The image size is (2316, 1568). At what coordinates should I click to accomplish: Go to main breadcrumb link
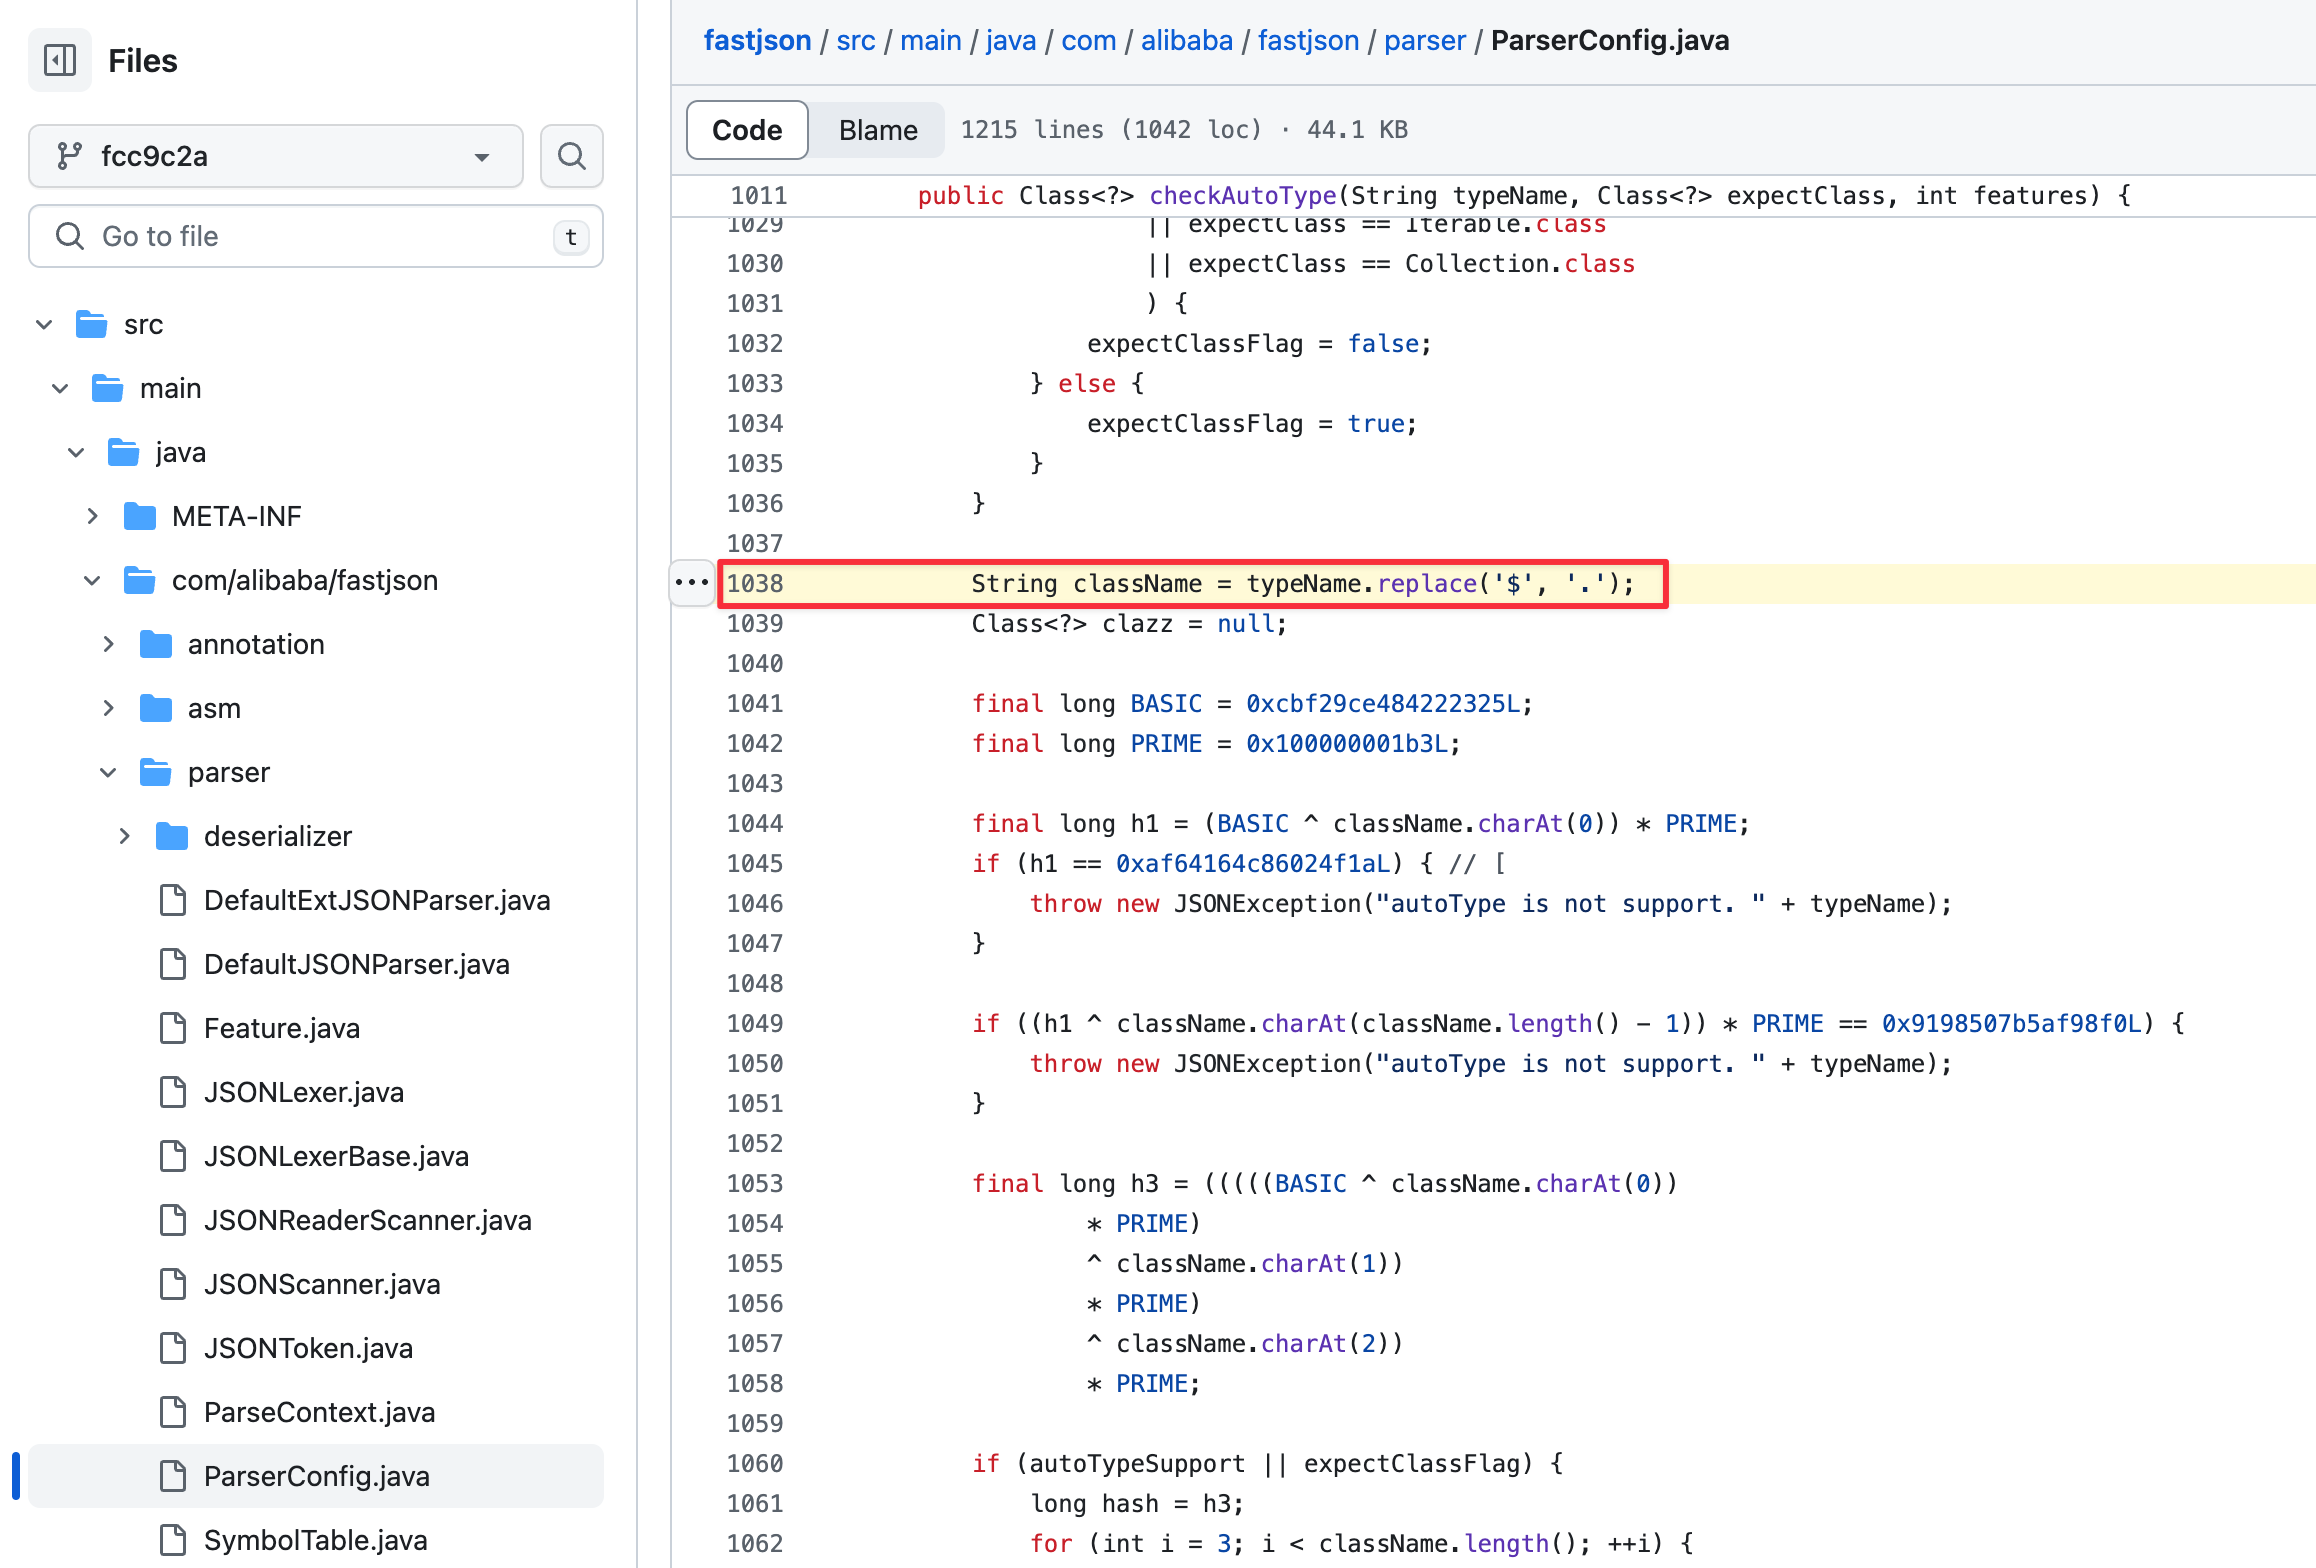(931, 40)
